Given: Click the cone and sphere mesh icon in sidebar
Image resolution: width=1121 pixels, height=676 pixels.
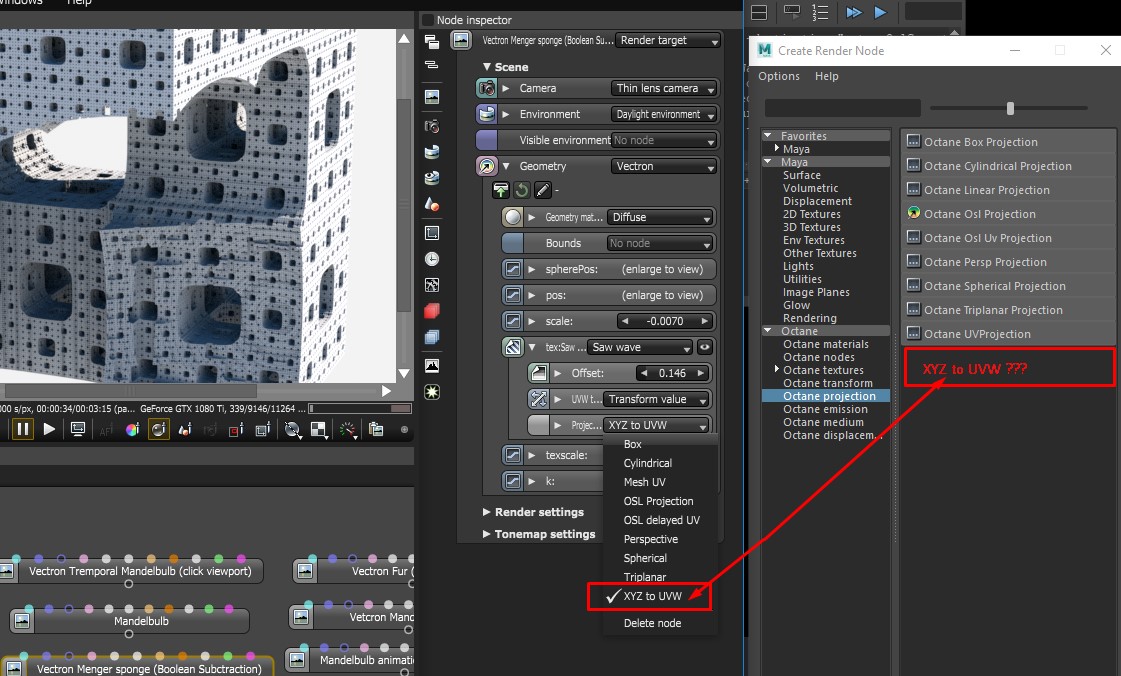Looking at the screenshot, I should (432, 204).
